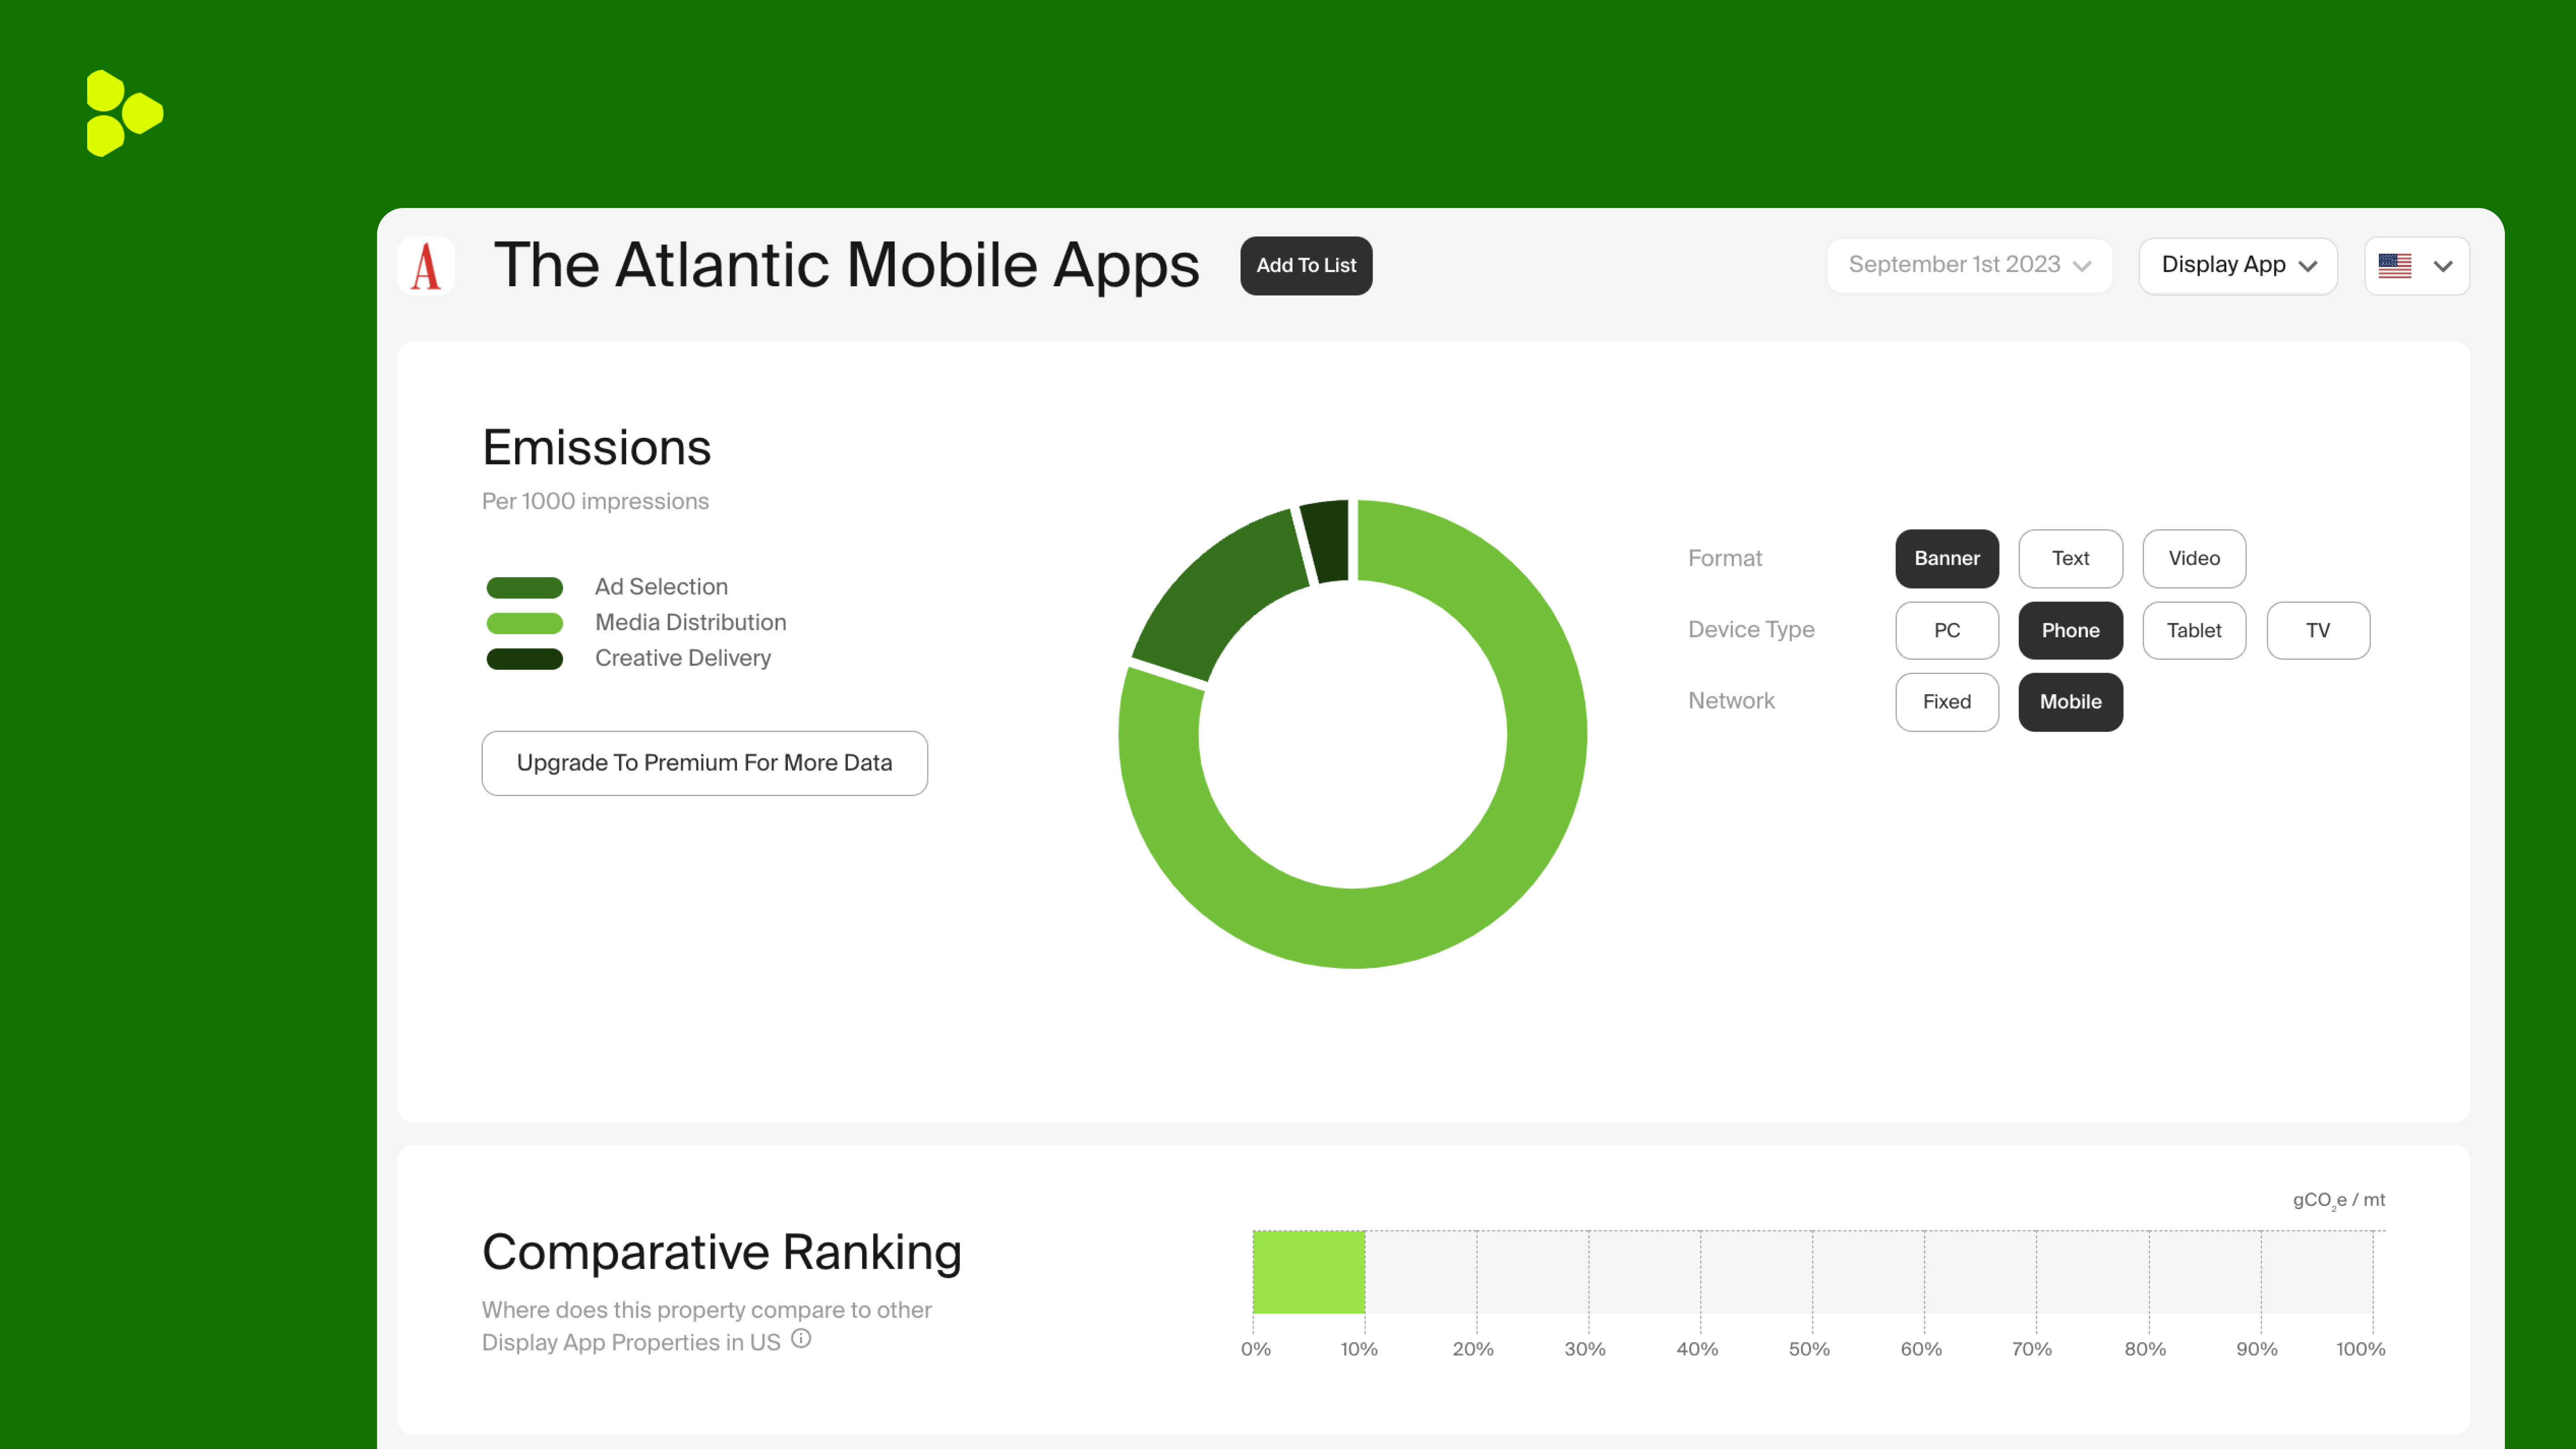The height and width of the screenshot is (1449, 2576).
Task: Open the September 1st 2023 date dropdown
Action: [x=1968, y=265]
